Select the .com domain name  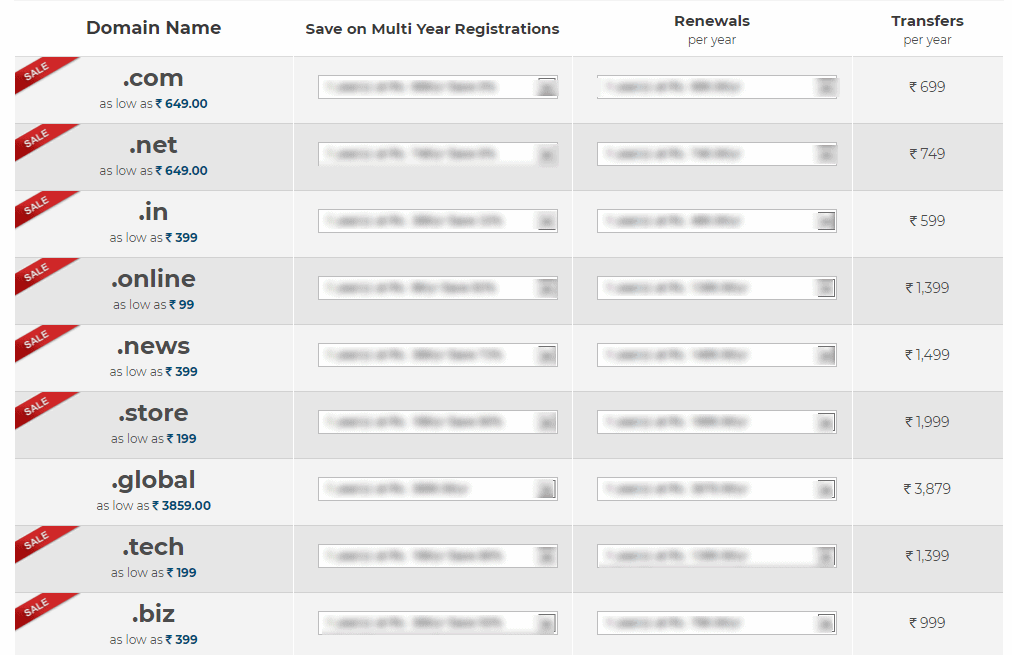tap(152, 78)
